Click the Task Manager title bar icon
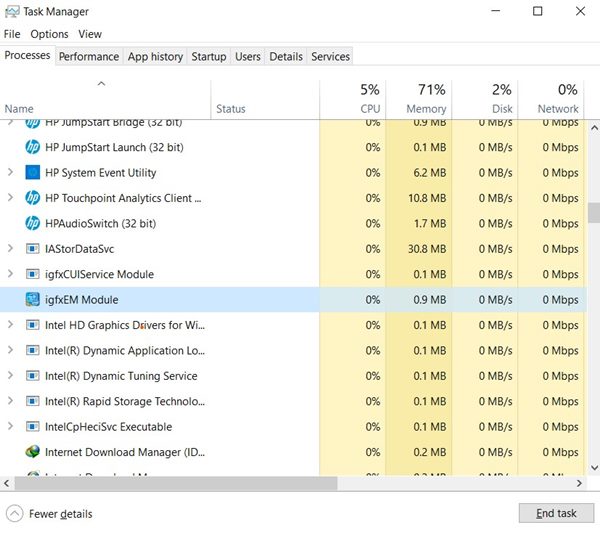Image resolution: width=600 pixels, height=535 pixels. [x=12, y=11]
